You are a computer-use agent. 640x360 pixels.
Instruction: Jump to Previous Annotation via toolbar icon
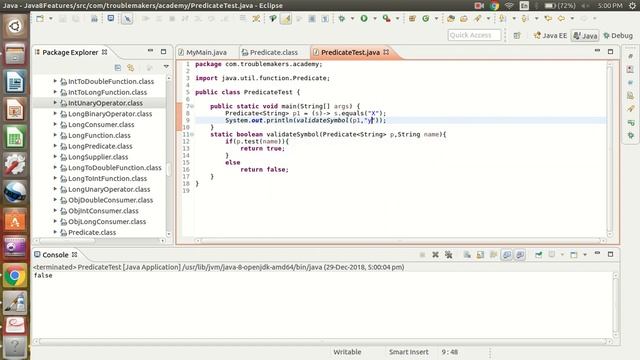pyautogui.click(x=525, y=19)
